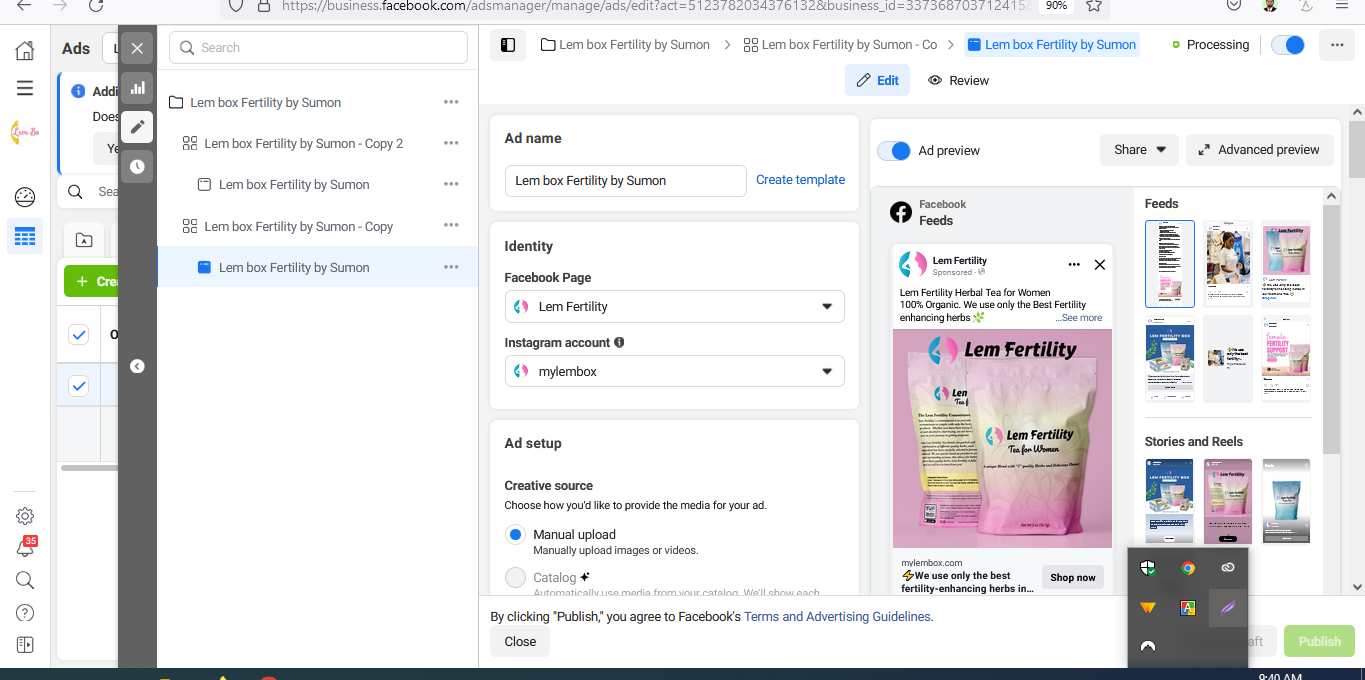Open options for ad under Copy 2

(451, 184)
